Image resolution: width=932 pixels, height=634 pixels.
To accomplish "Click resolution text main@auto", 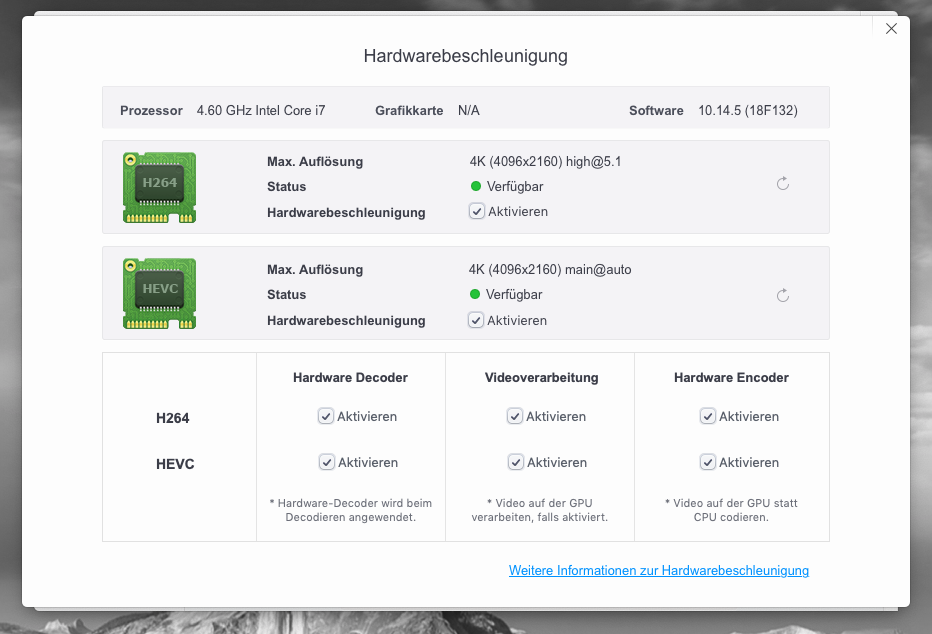I will pos(598,270).
